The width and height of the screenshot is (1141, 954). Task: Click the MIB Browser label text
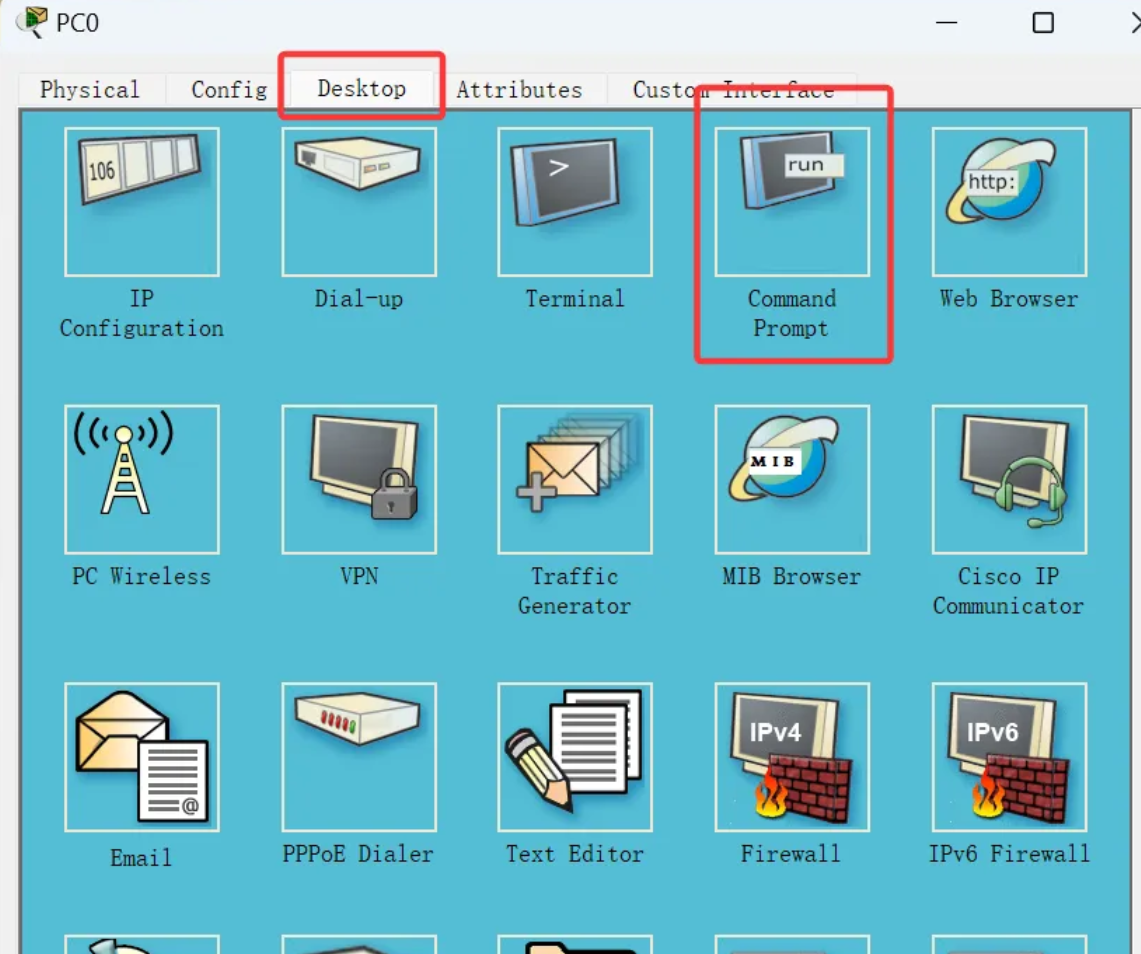tap(792, 577)
